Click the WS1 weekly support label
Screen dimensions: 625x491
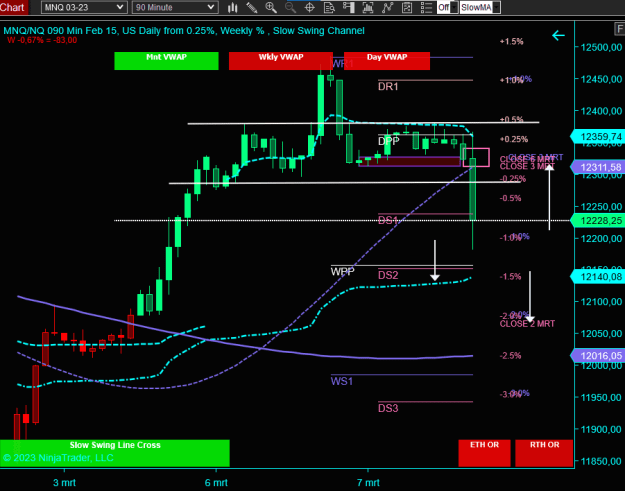342,381
